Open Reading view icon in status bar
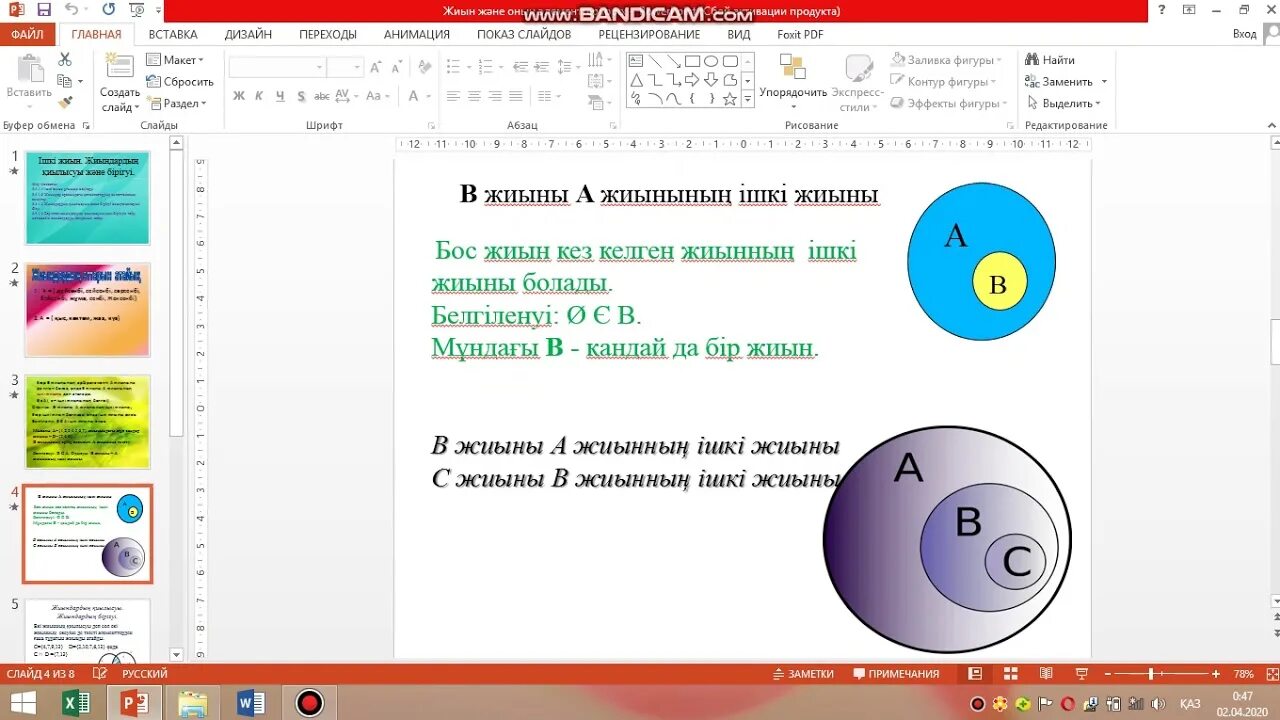 coord(1046,674)
